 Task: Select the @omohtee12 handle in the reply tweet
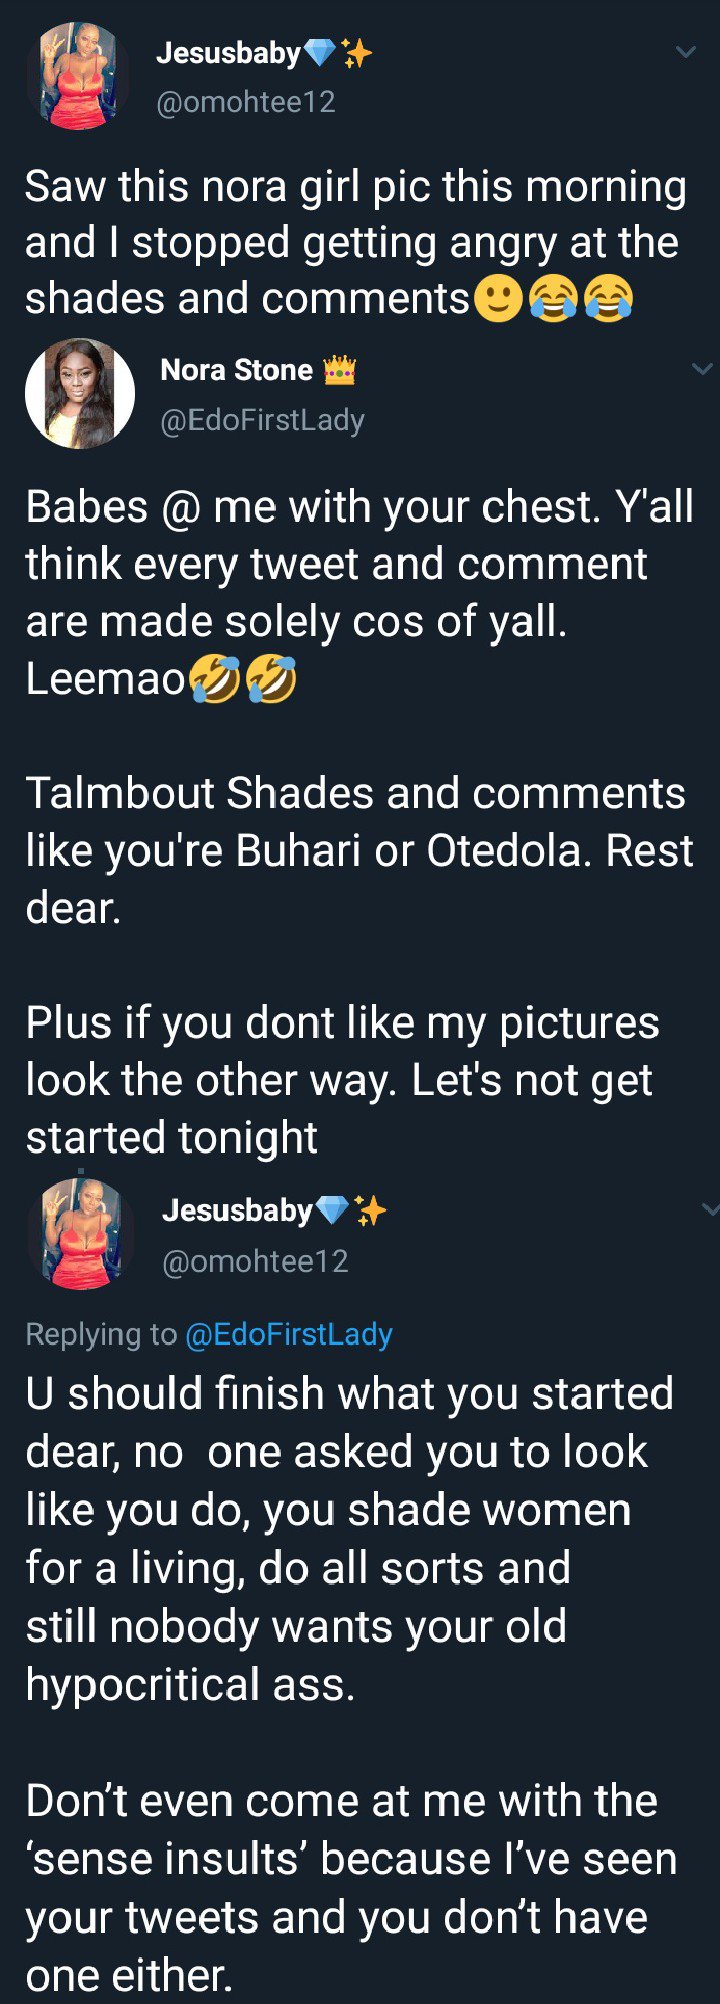click(x=255, y=1261)
